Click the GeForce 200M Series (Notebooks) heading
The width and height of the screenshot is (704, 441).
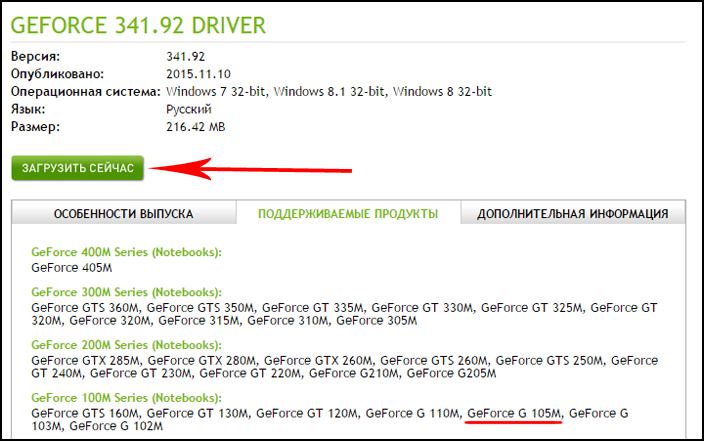click(x=127, y=345)
